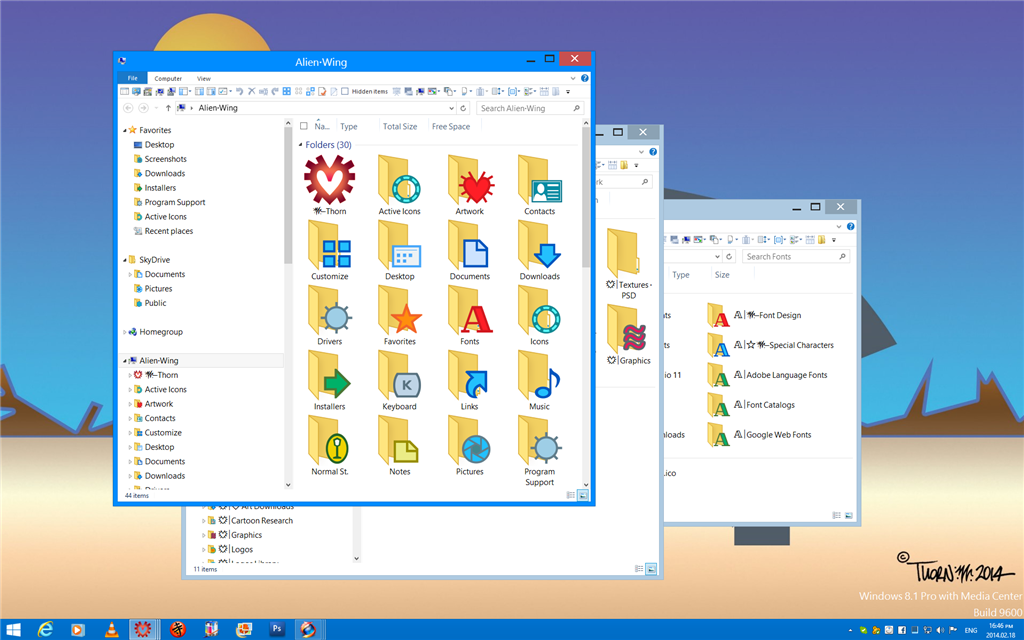The width and height of the screenshot is (1024, 640).
Task: Open the system clock in taskbar
Action: pyautogui.click(x=1001, y=630)
